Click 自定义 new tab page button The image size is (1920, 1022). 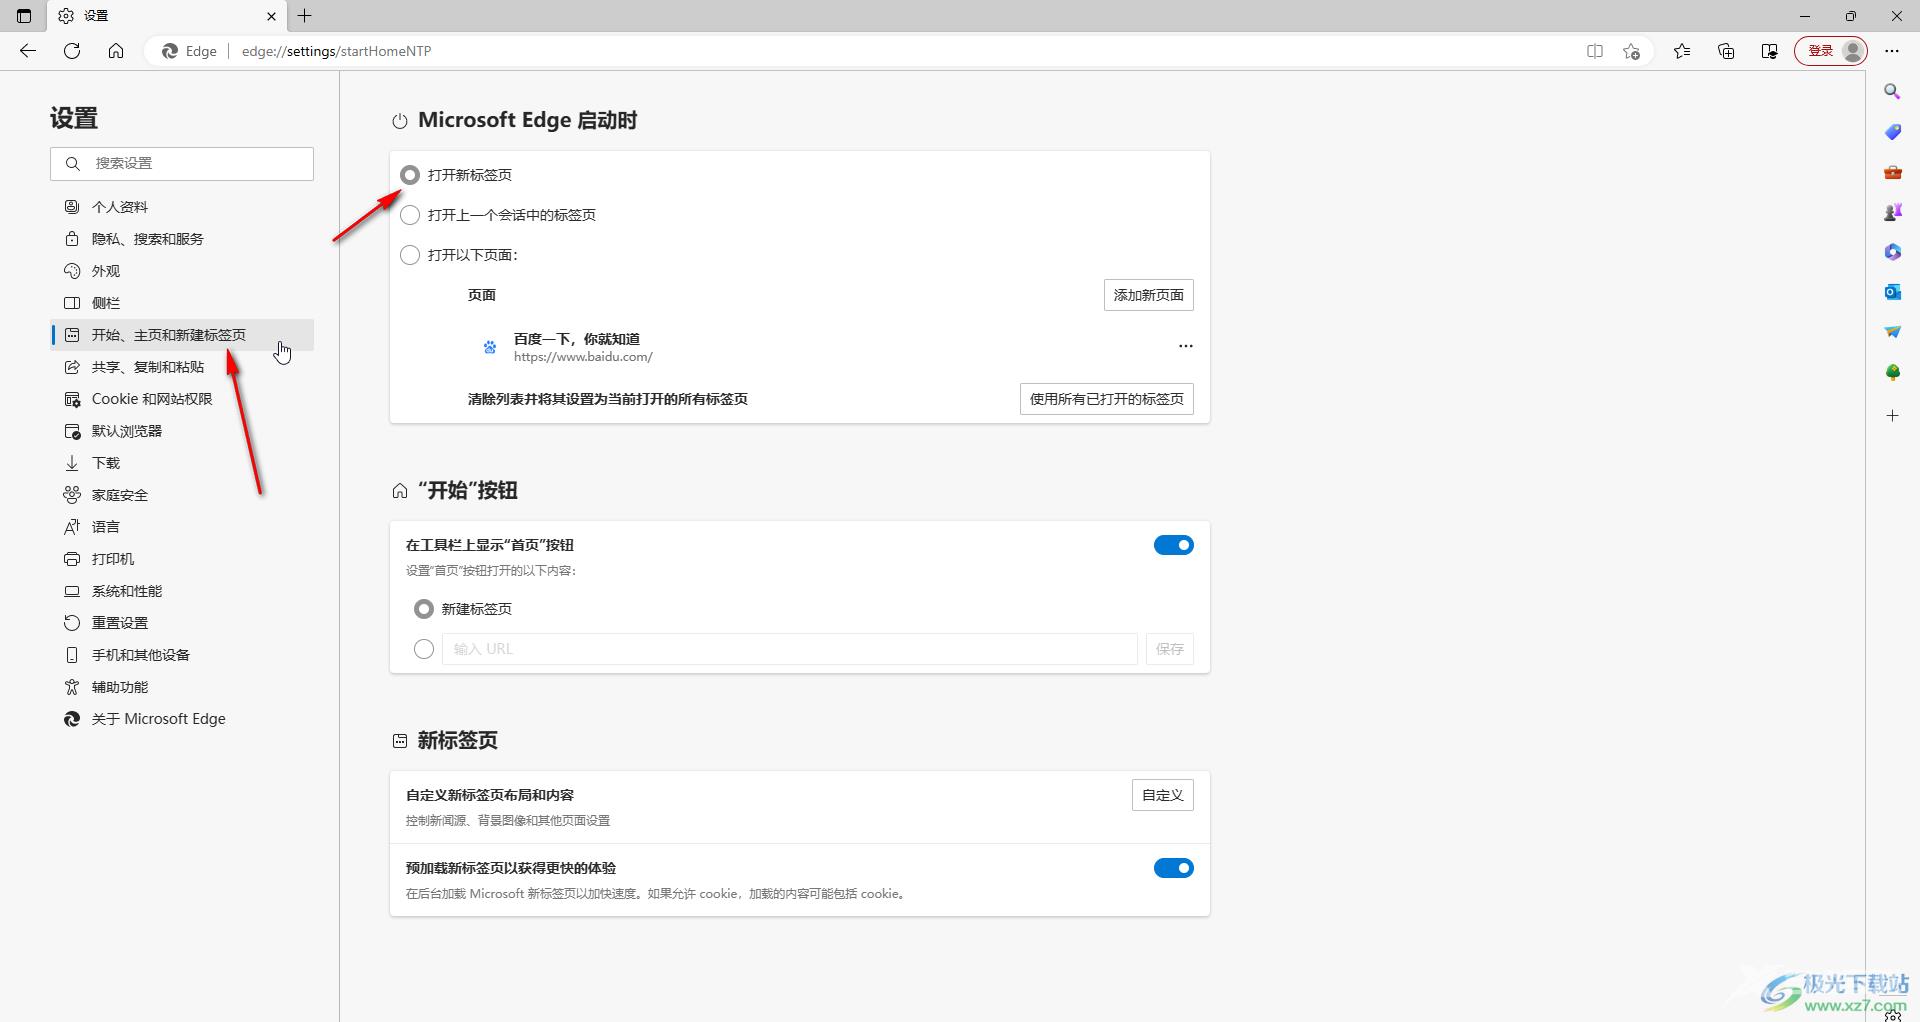pyautogui.click(x=1162, y=795)
